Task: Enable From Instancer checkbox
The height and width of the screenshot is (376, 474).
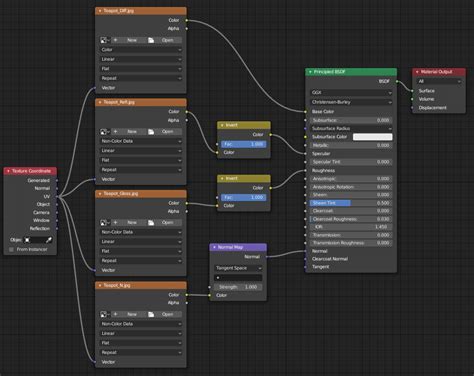Action: pos(11,249)
